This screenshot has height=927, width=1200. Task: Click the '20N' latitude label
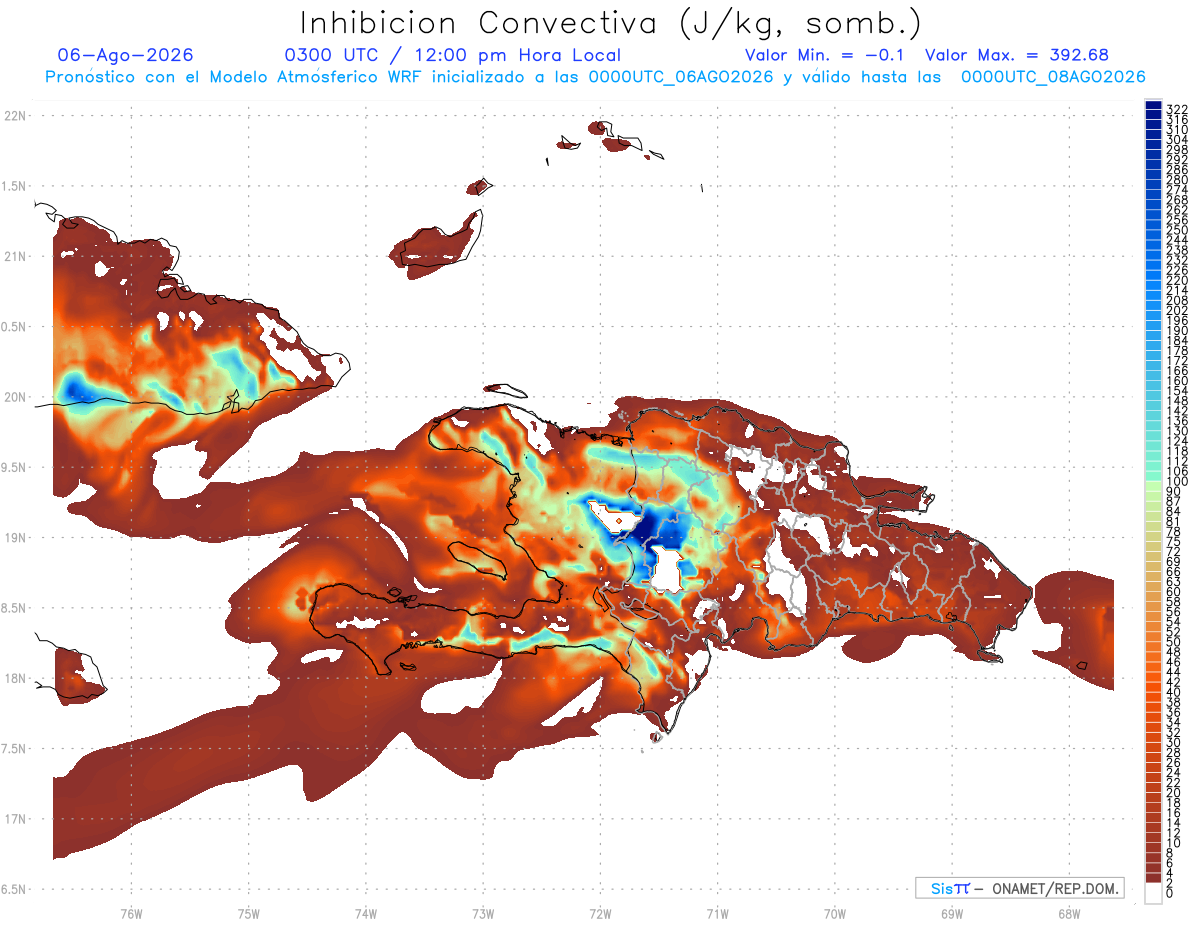point(15,397)
